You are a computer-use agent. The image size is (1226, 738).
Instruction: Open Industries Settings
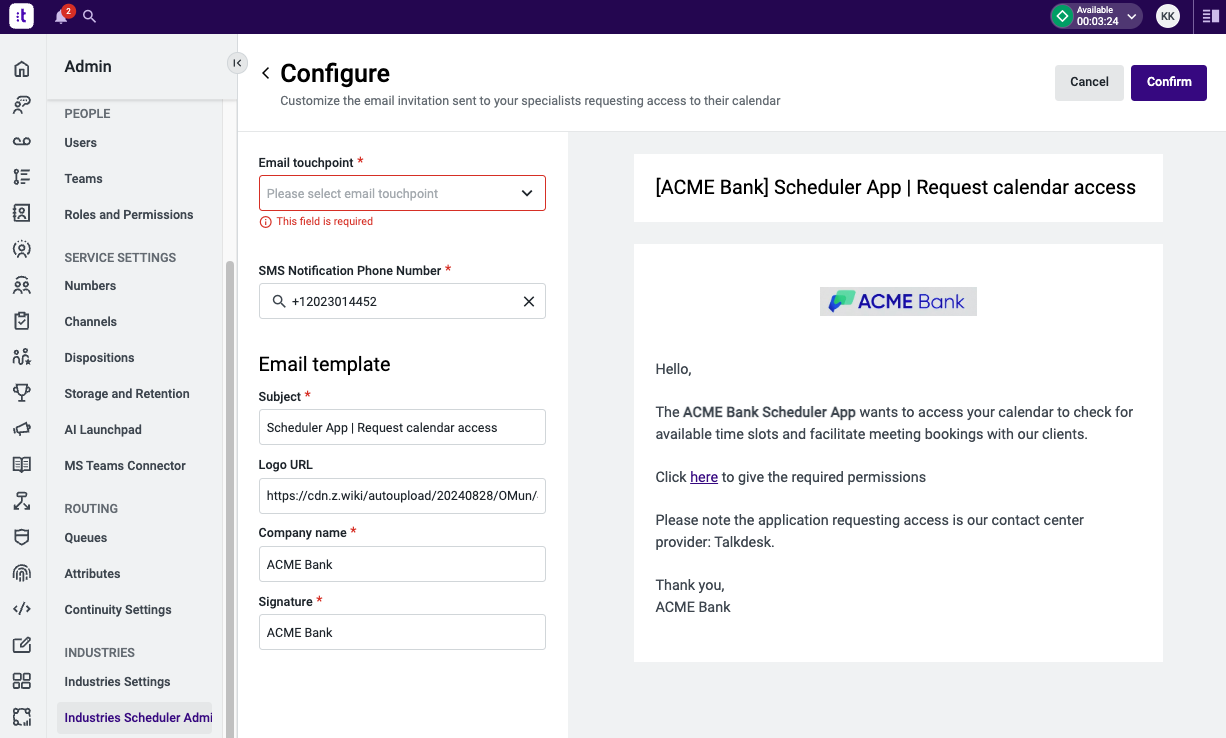pos(117,681)
